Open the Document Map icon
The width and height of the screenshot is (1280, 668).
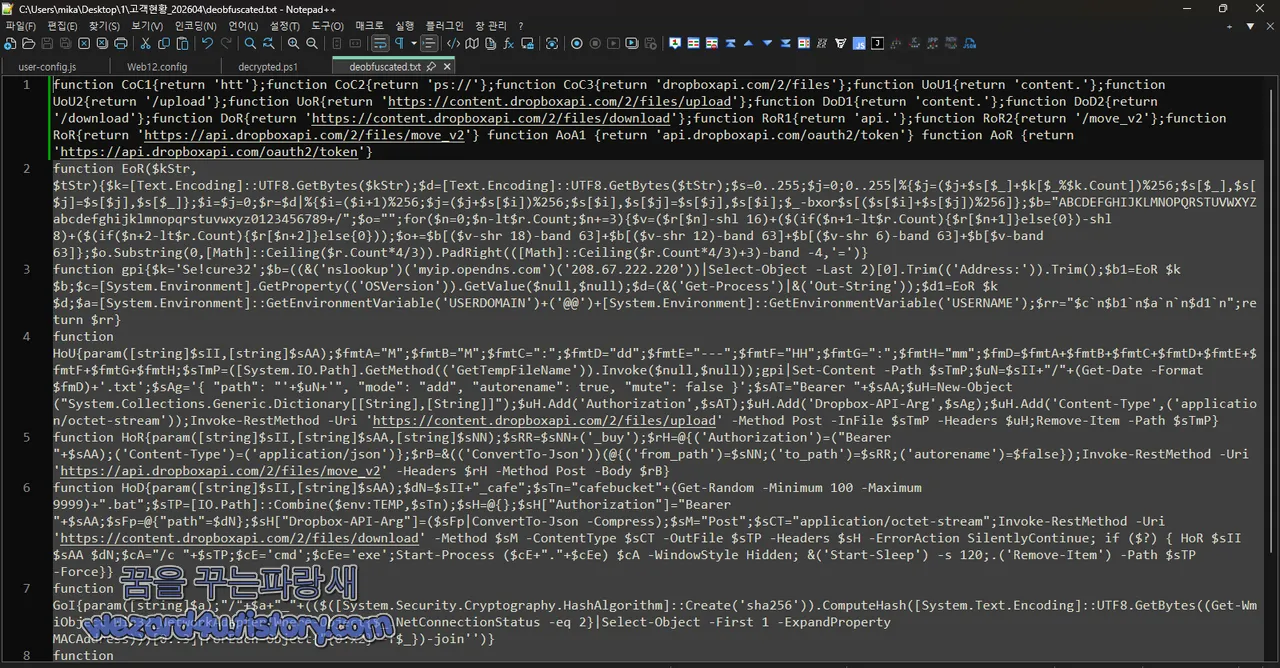472,44
